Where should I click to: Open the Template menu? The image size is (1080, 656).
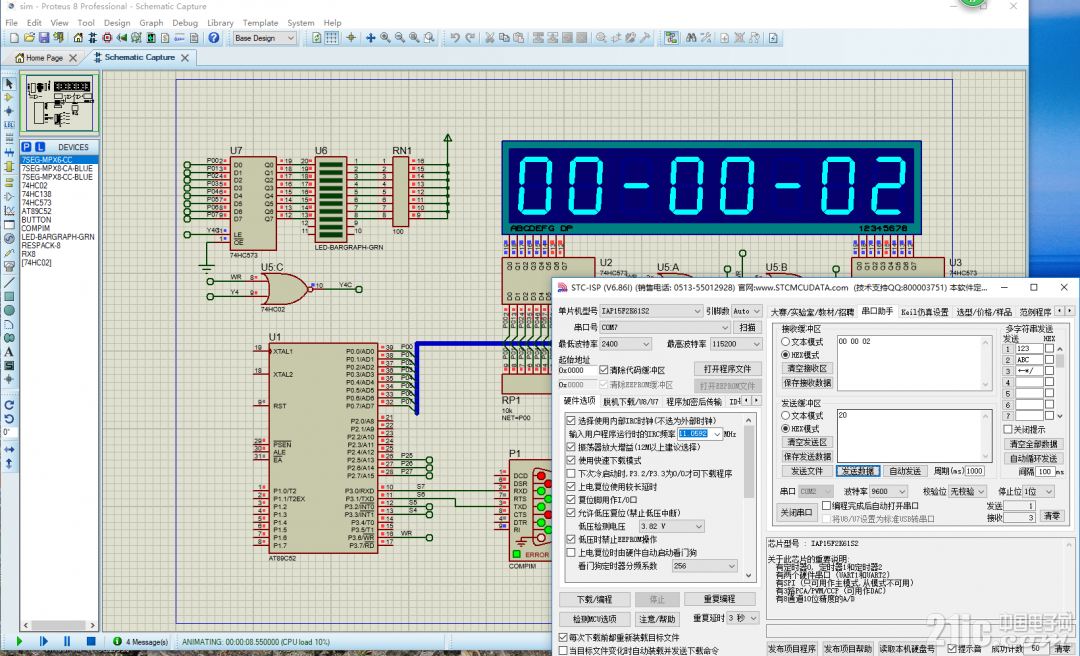(x=260, y=23)
